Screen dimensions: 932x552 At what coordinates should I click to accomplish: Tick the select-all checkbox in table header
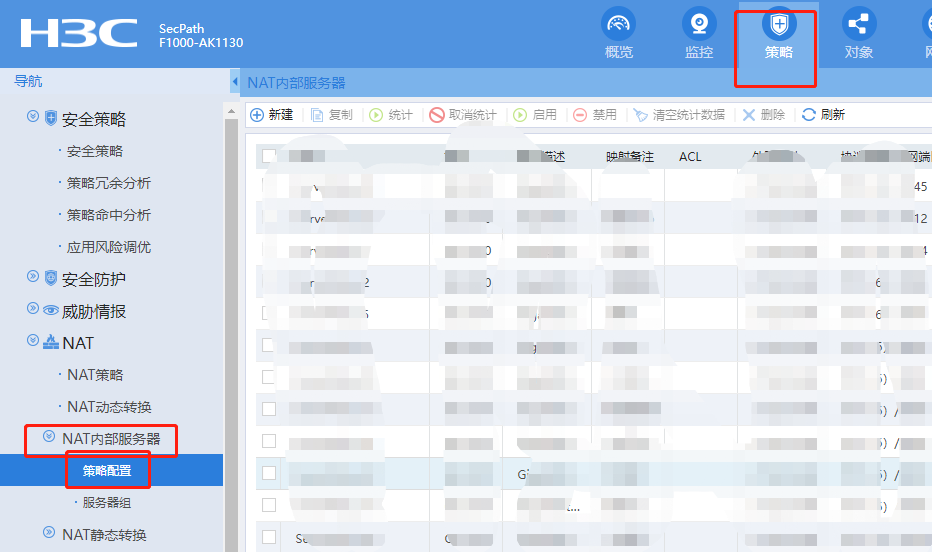tap(269, 156)
